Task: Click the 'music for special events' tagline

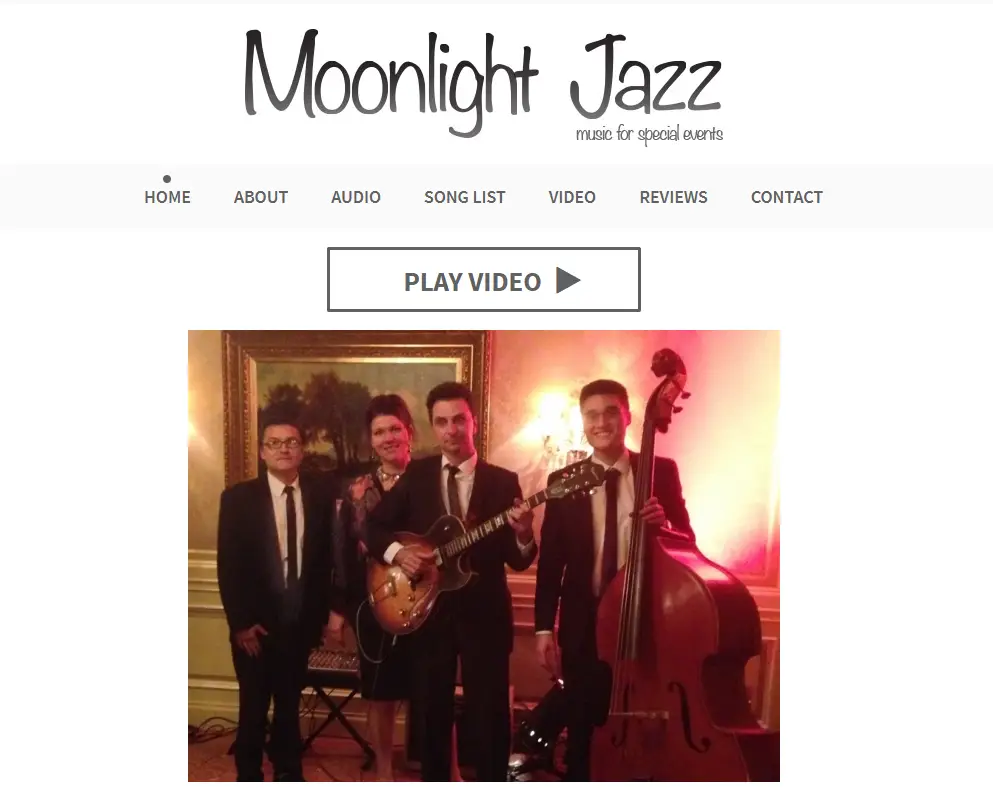Action: point(649,134)
